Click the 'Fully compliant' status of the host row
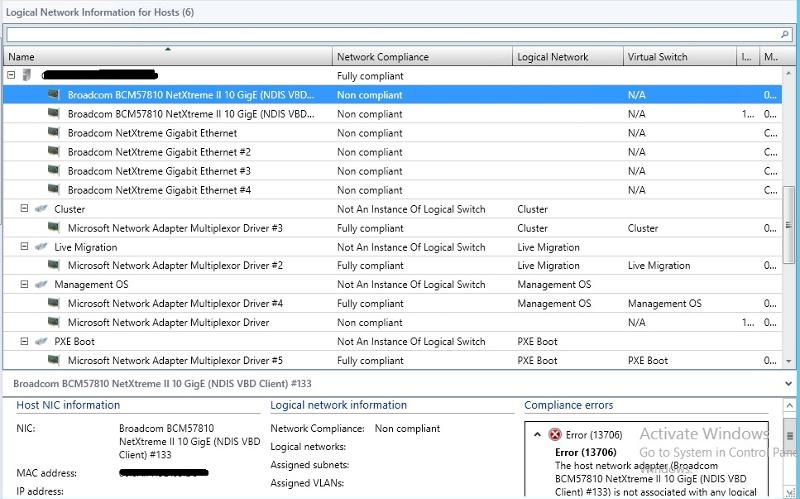Image resolution: width=800 pixels, height=499 pixels. click(370, 76)
